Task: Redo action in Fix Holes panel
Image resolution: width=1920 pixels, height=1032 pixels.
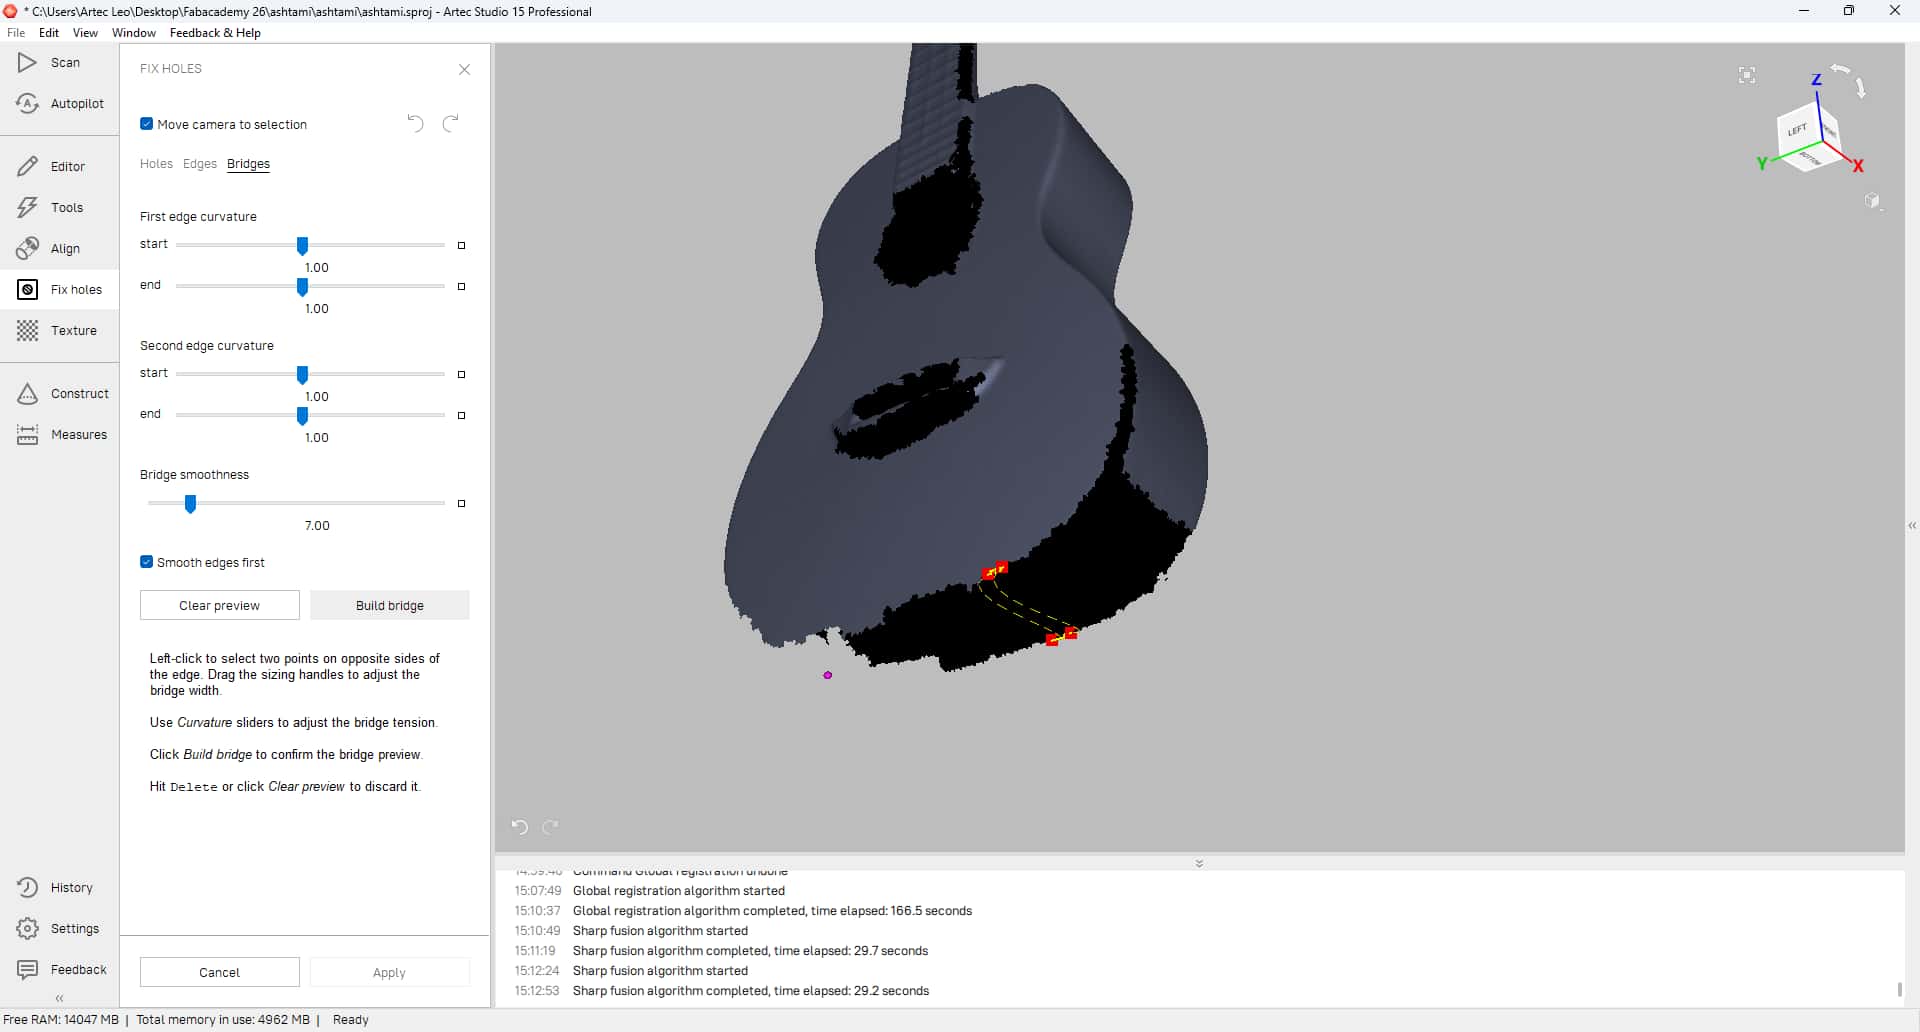Action: coord(451,123)
